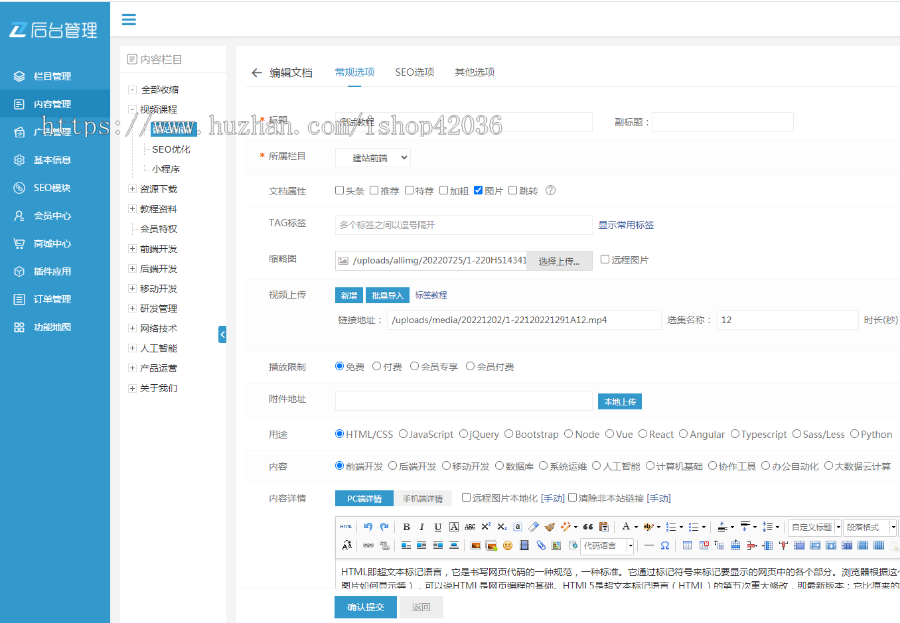
Task: Check the 头条 attribute checkbox
Action: coord(339,190)
